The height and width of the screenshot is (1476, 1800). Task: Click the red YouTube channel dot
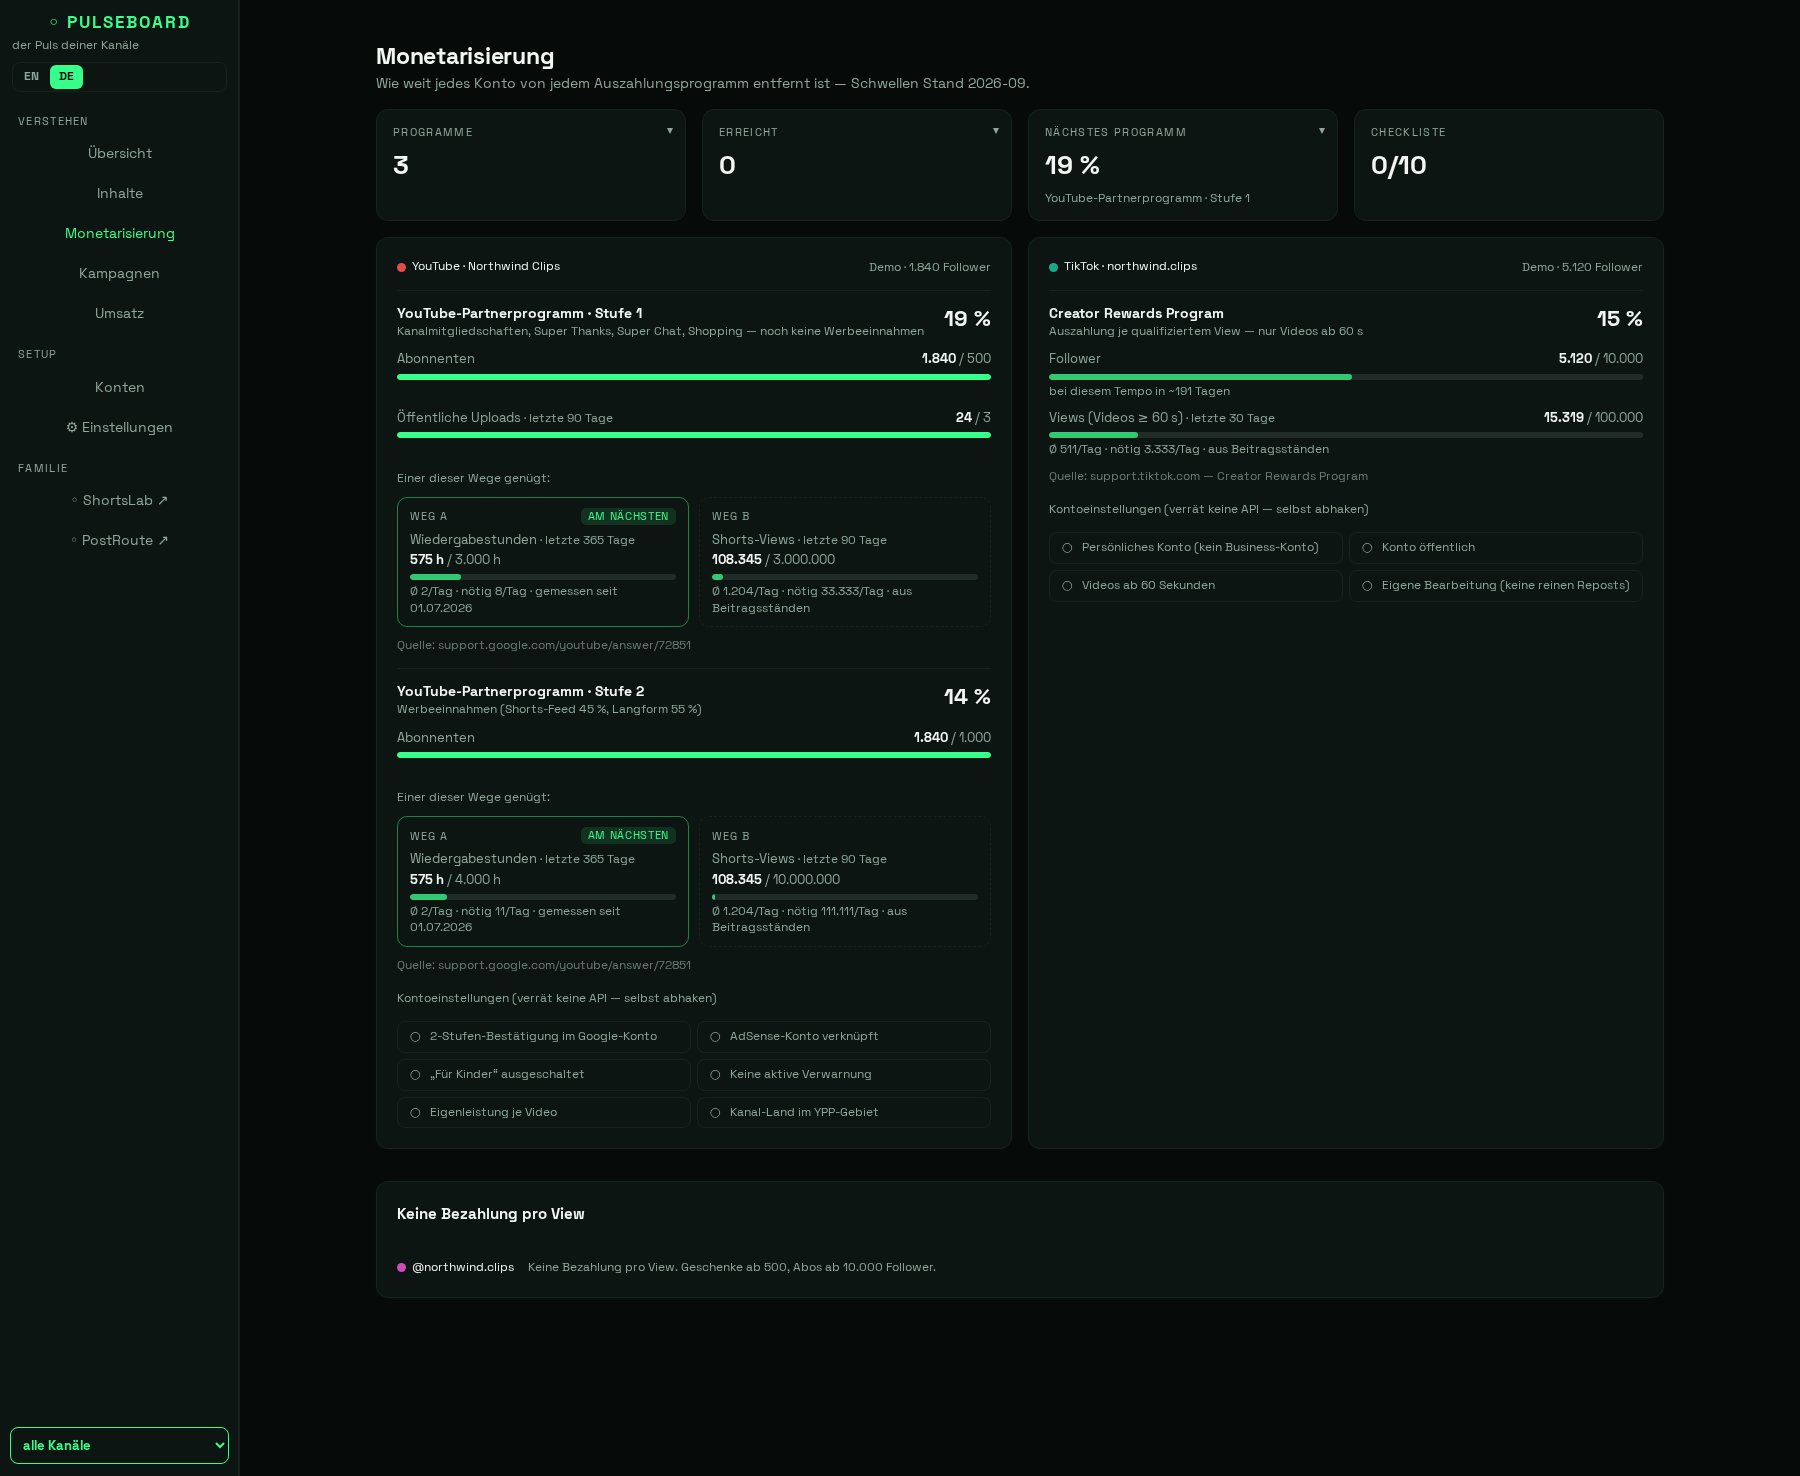pyautogui.click(x=401, y=267)
